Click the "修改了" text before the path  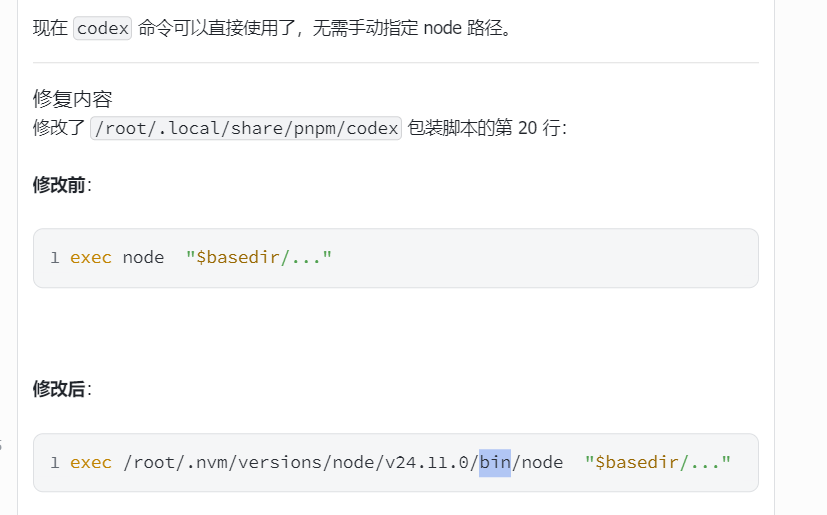coord(59,128)
